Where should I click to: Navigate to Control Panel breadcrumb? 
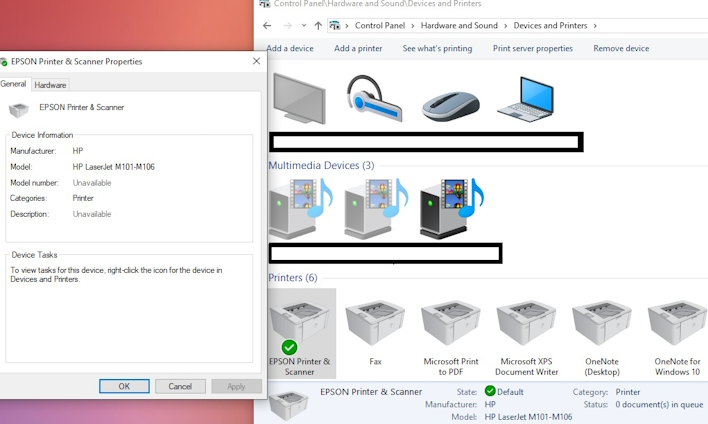click(380, 26)
